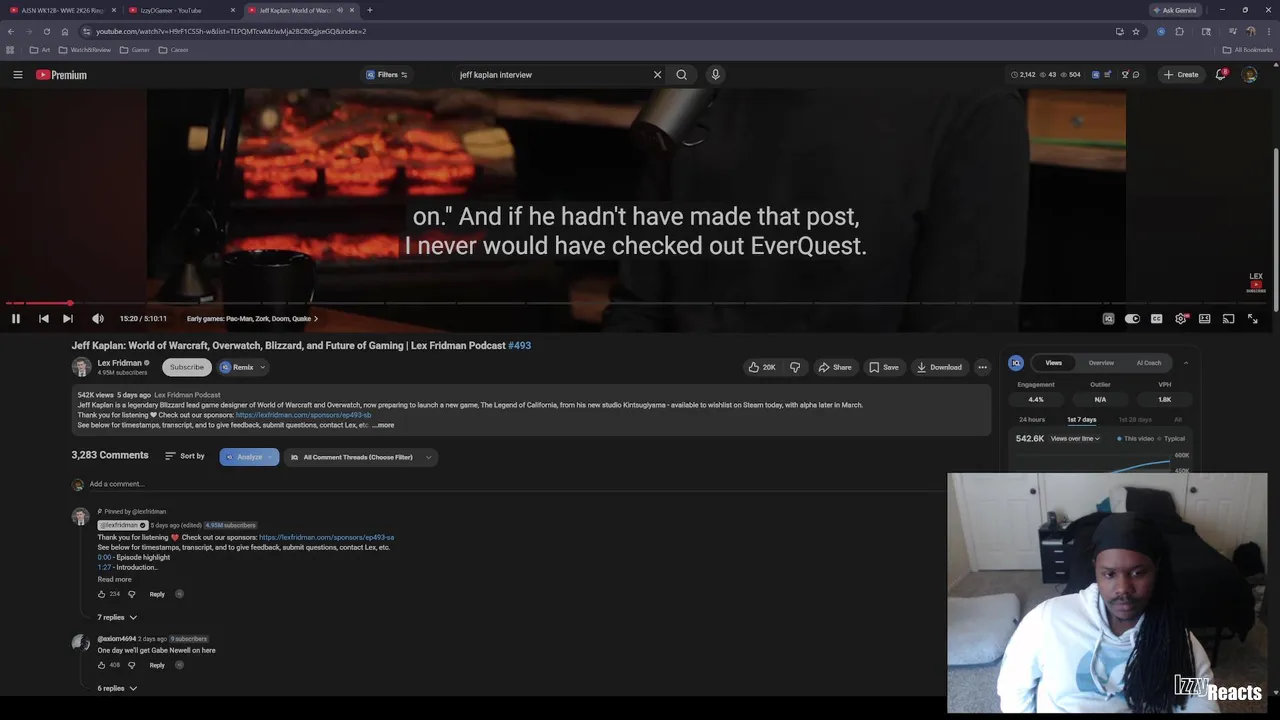
Task: Open the Filters dropdown near search
Action: (x=386, y=75)
